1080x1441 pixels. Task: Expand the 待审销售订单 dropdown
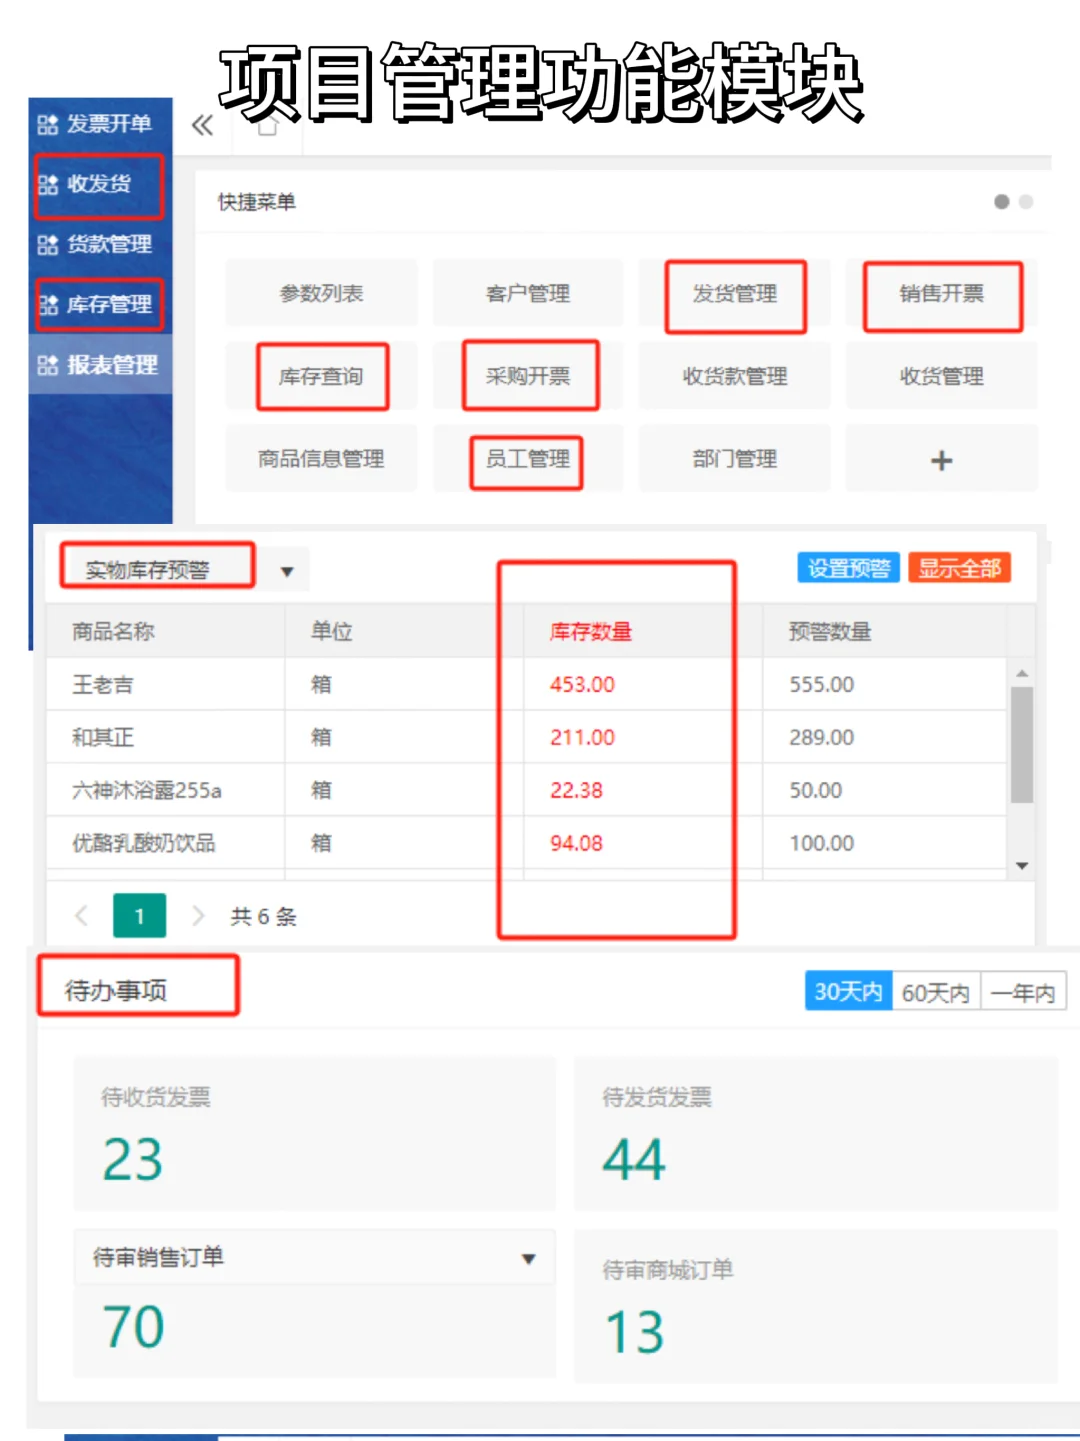click(x=529, y=1258)
